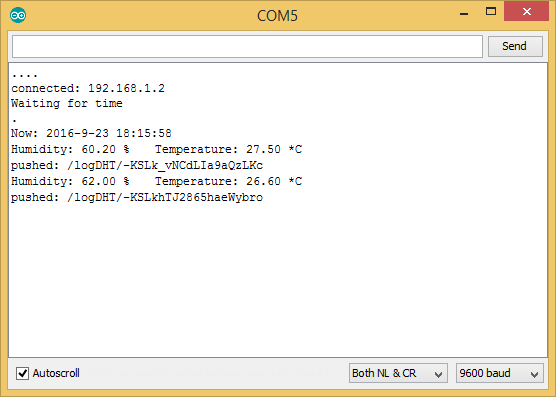The image size is (556, 397).
Task: Click the COM5 window title text
Action: point(277,16)
